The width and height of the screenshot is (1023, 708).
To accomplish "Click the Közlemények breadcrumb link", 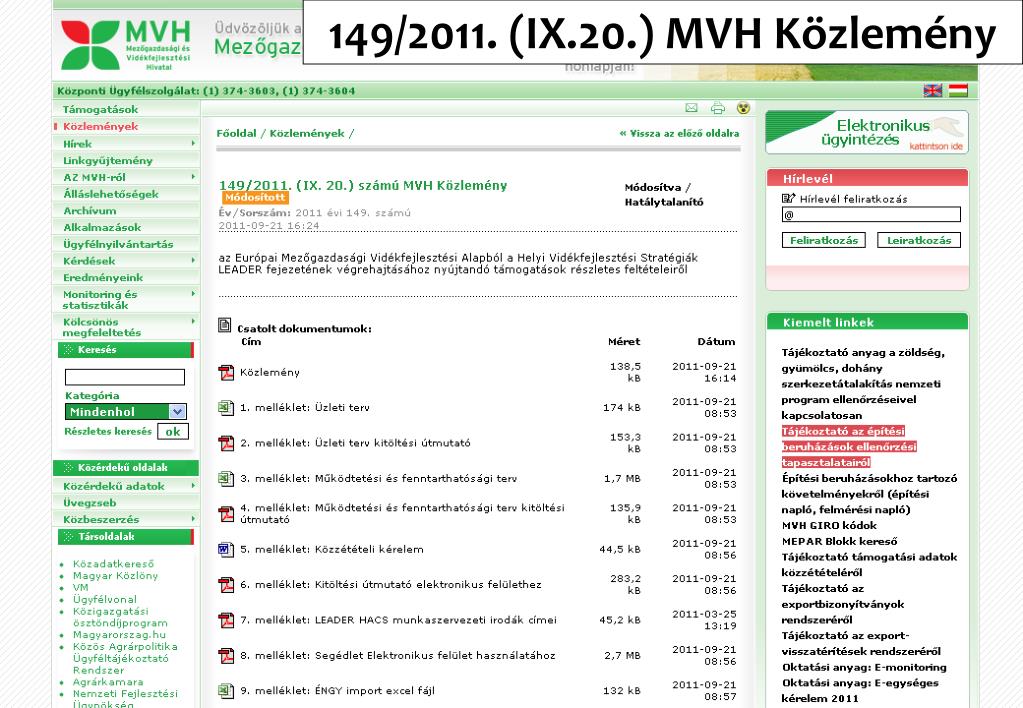I will tap(307, 133).
